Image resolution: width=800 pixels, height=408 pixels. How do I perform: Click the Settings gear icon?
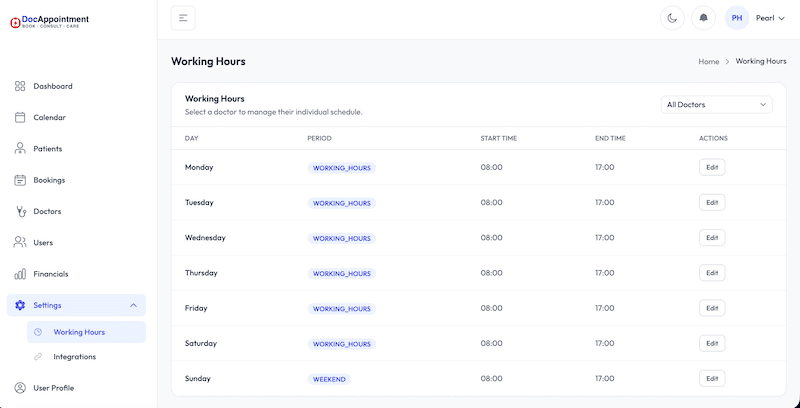point(20,305)
